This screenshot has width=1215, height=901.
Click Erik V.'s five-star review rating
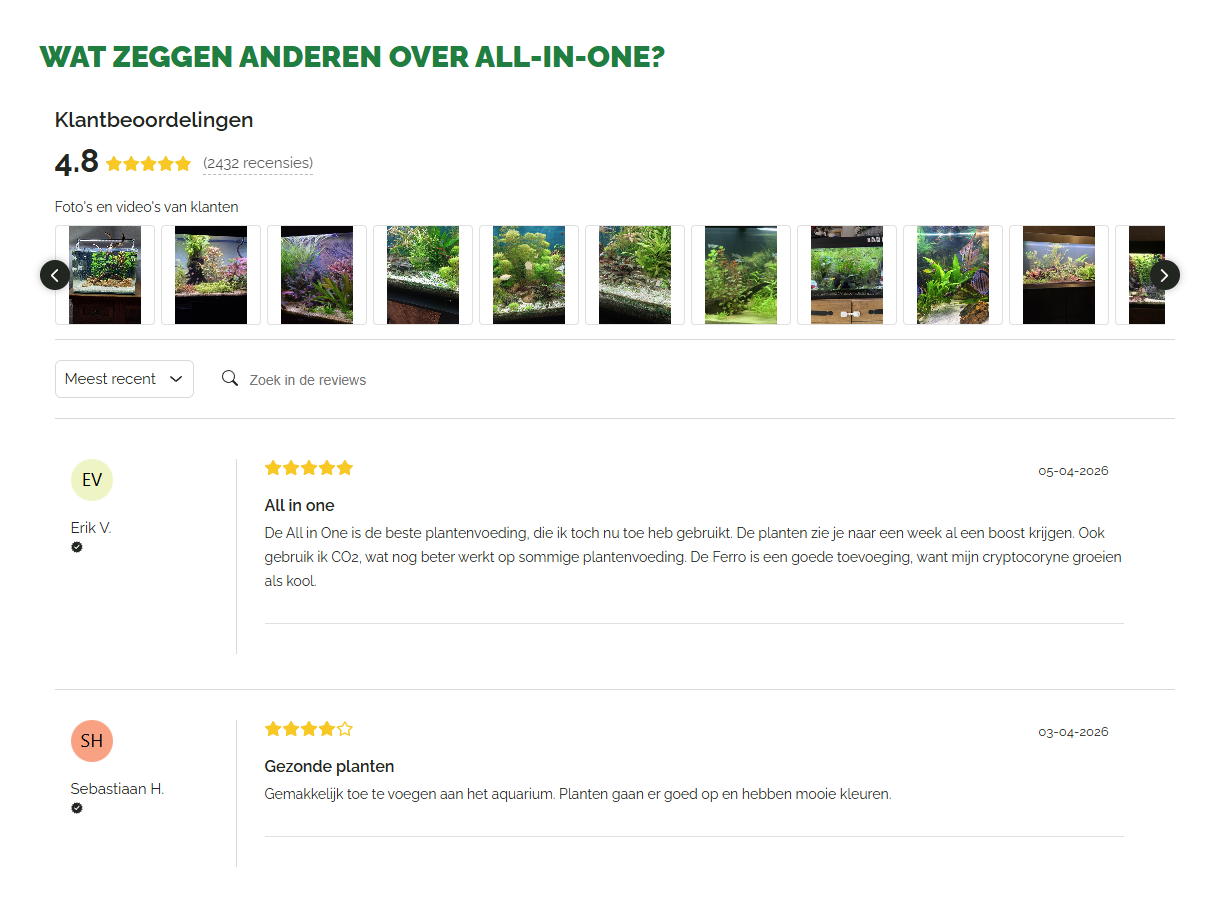click(309, 468)
